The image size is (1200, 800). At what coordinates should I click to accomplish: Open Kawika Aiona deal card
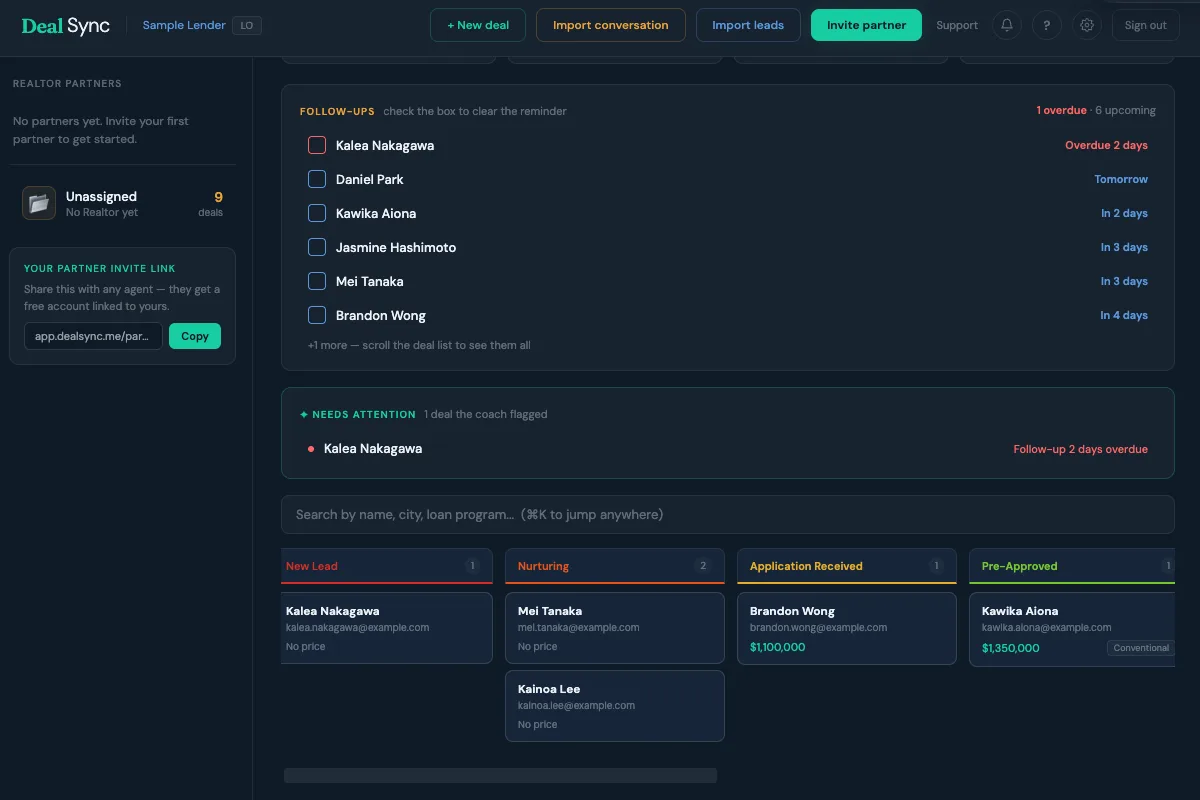1072,629
